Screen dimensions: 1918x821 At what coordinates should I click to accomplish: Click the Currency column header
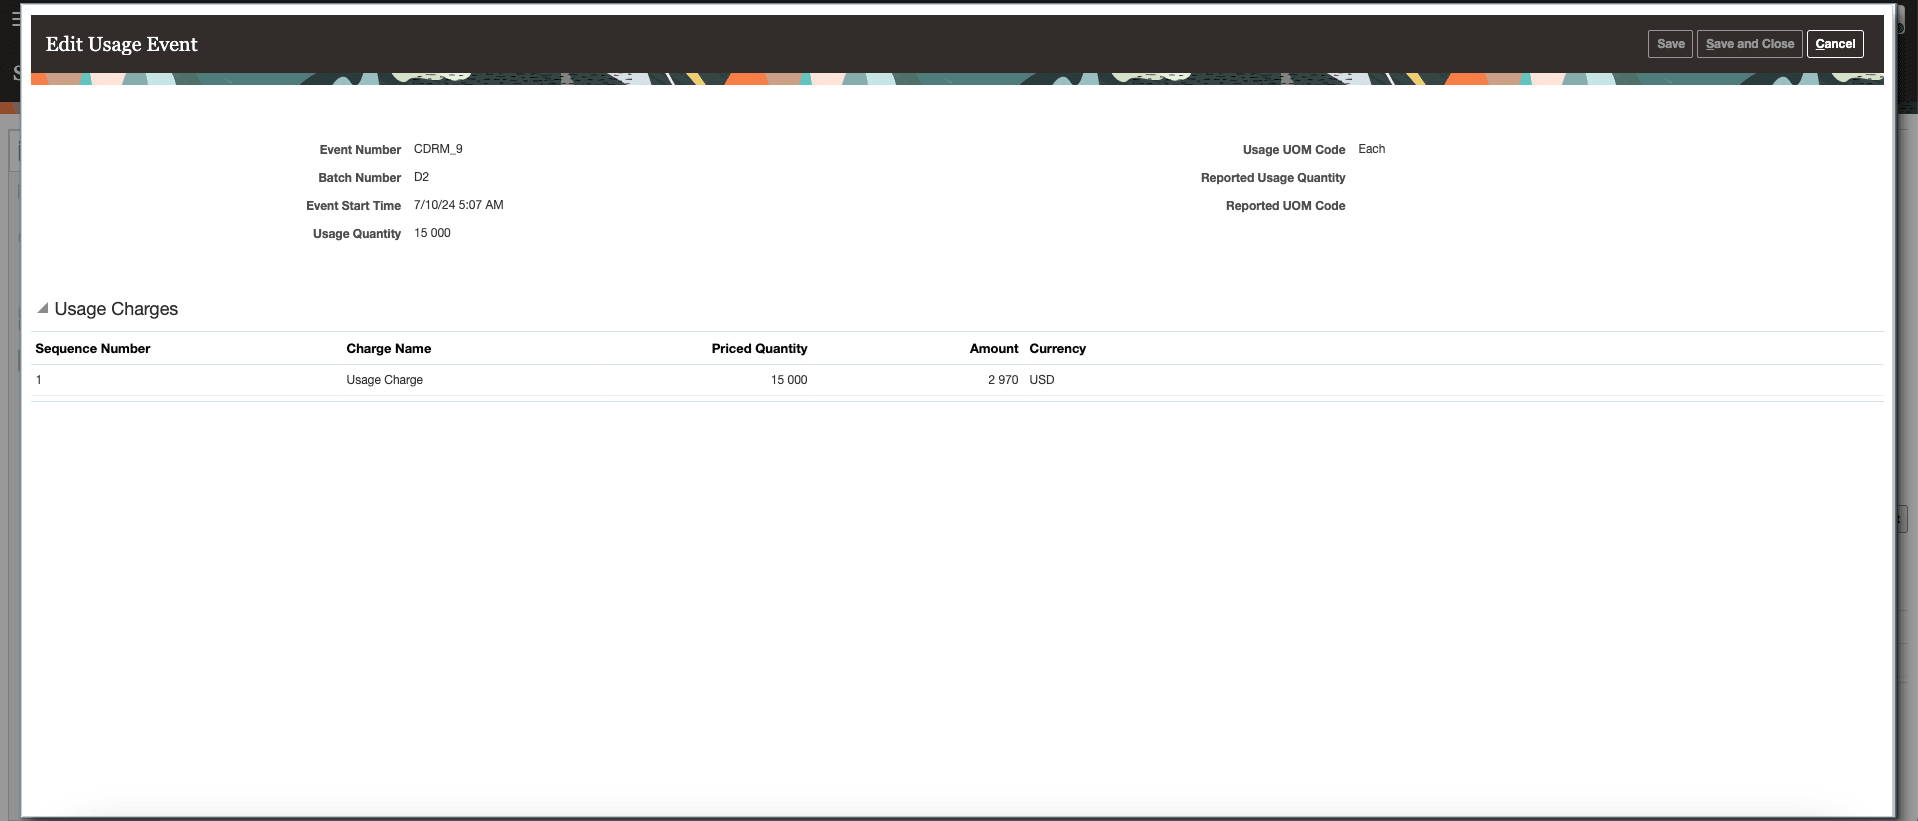coord(1057,349)
